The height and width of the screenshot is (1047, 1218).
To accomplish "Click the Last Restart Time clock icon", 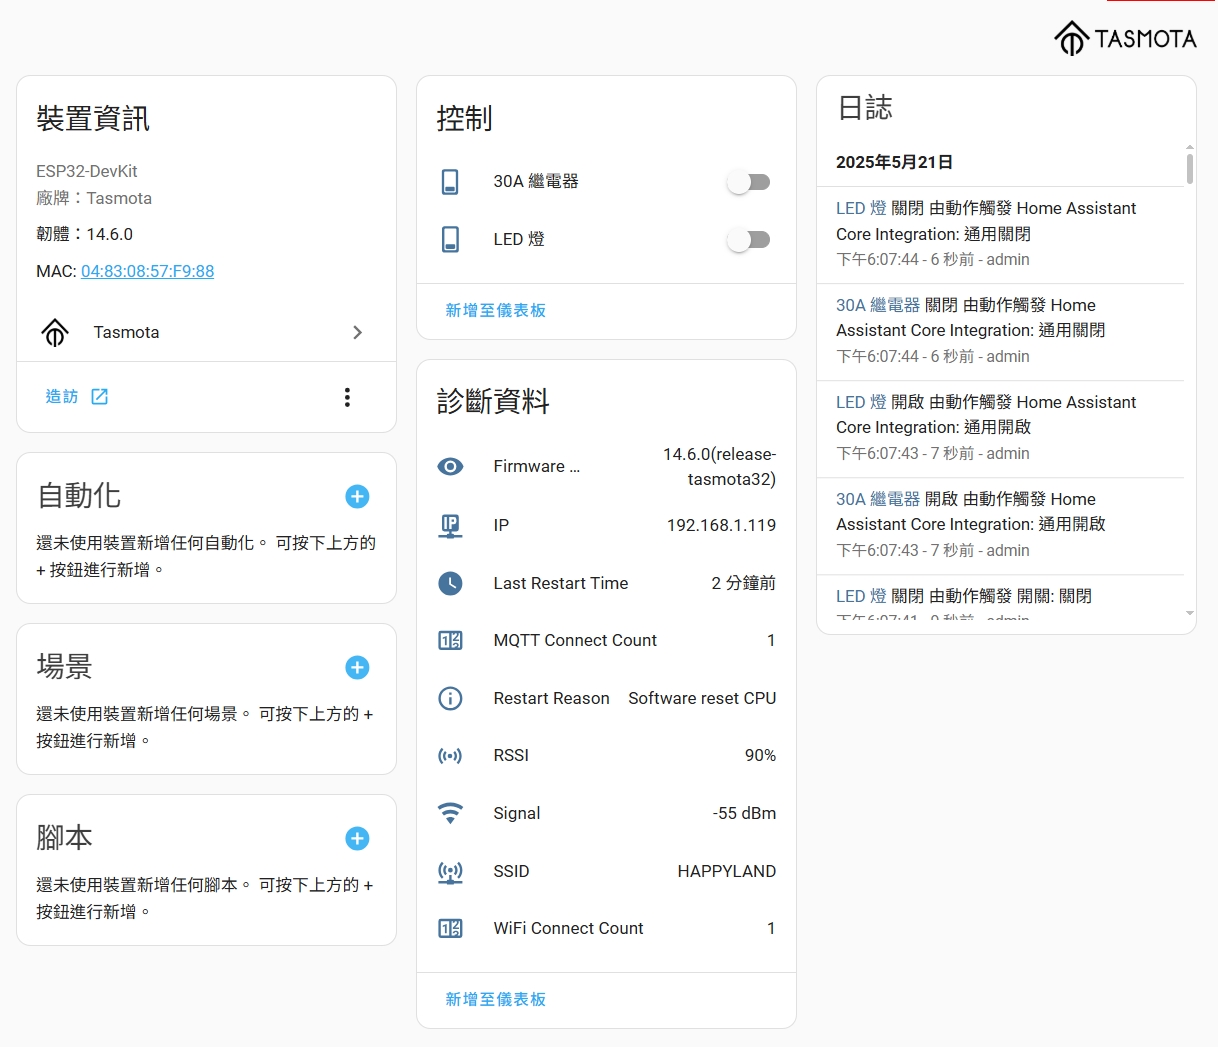I will coord(451,583).
